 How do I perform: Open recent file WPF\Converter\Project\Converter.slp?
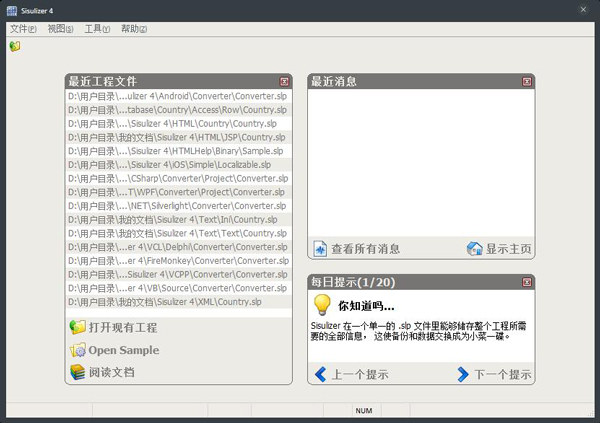point(179,192)
